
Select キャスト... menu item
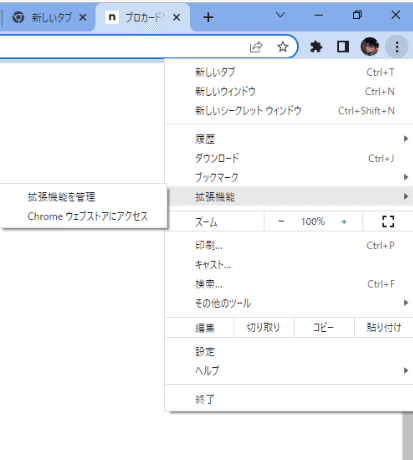289,265
